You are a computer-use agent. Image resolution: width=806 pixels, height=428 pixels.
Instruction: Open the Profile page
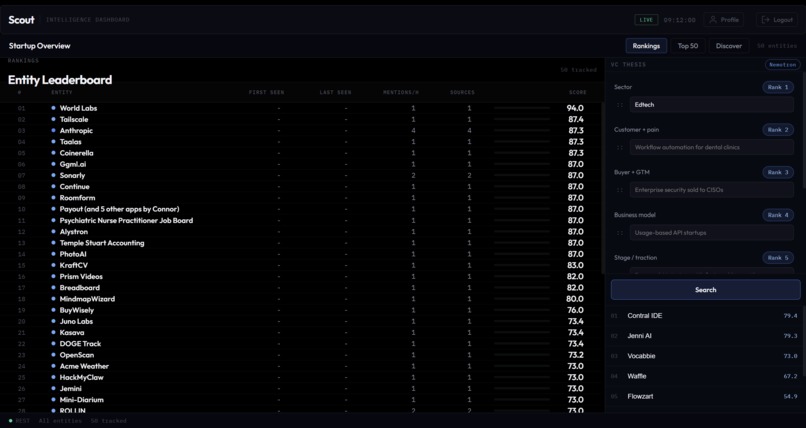[x=724, y=20]
